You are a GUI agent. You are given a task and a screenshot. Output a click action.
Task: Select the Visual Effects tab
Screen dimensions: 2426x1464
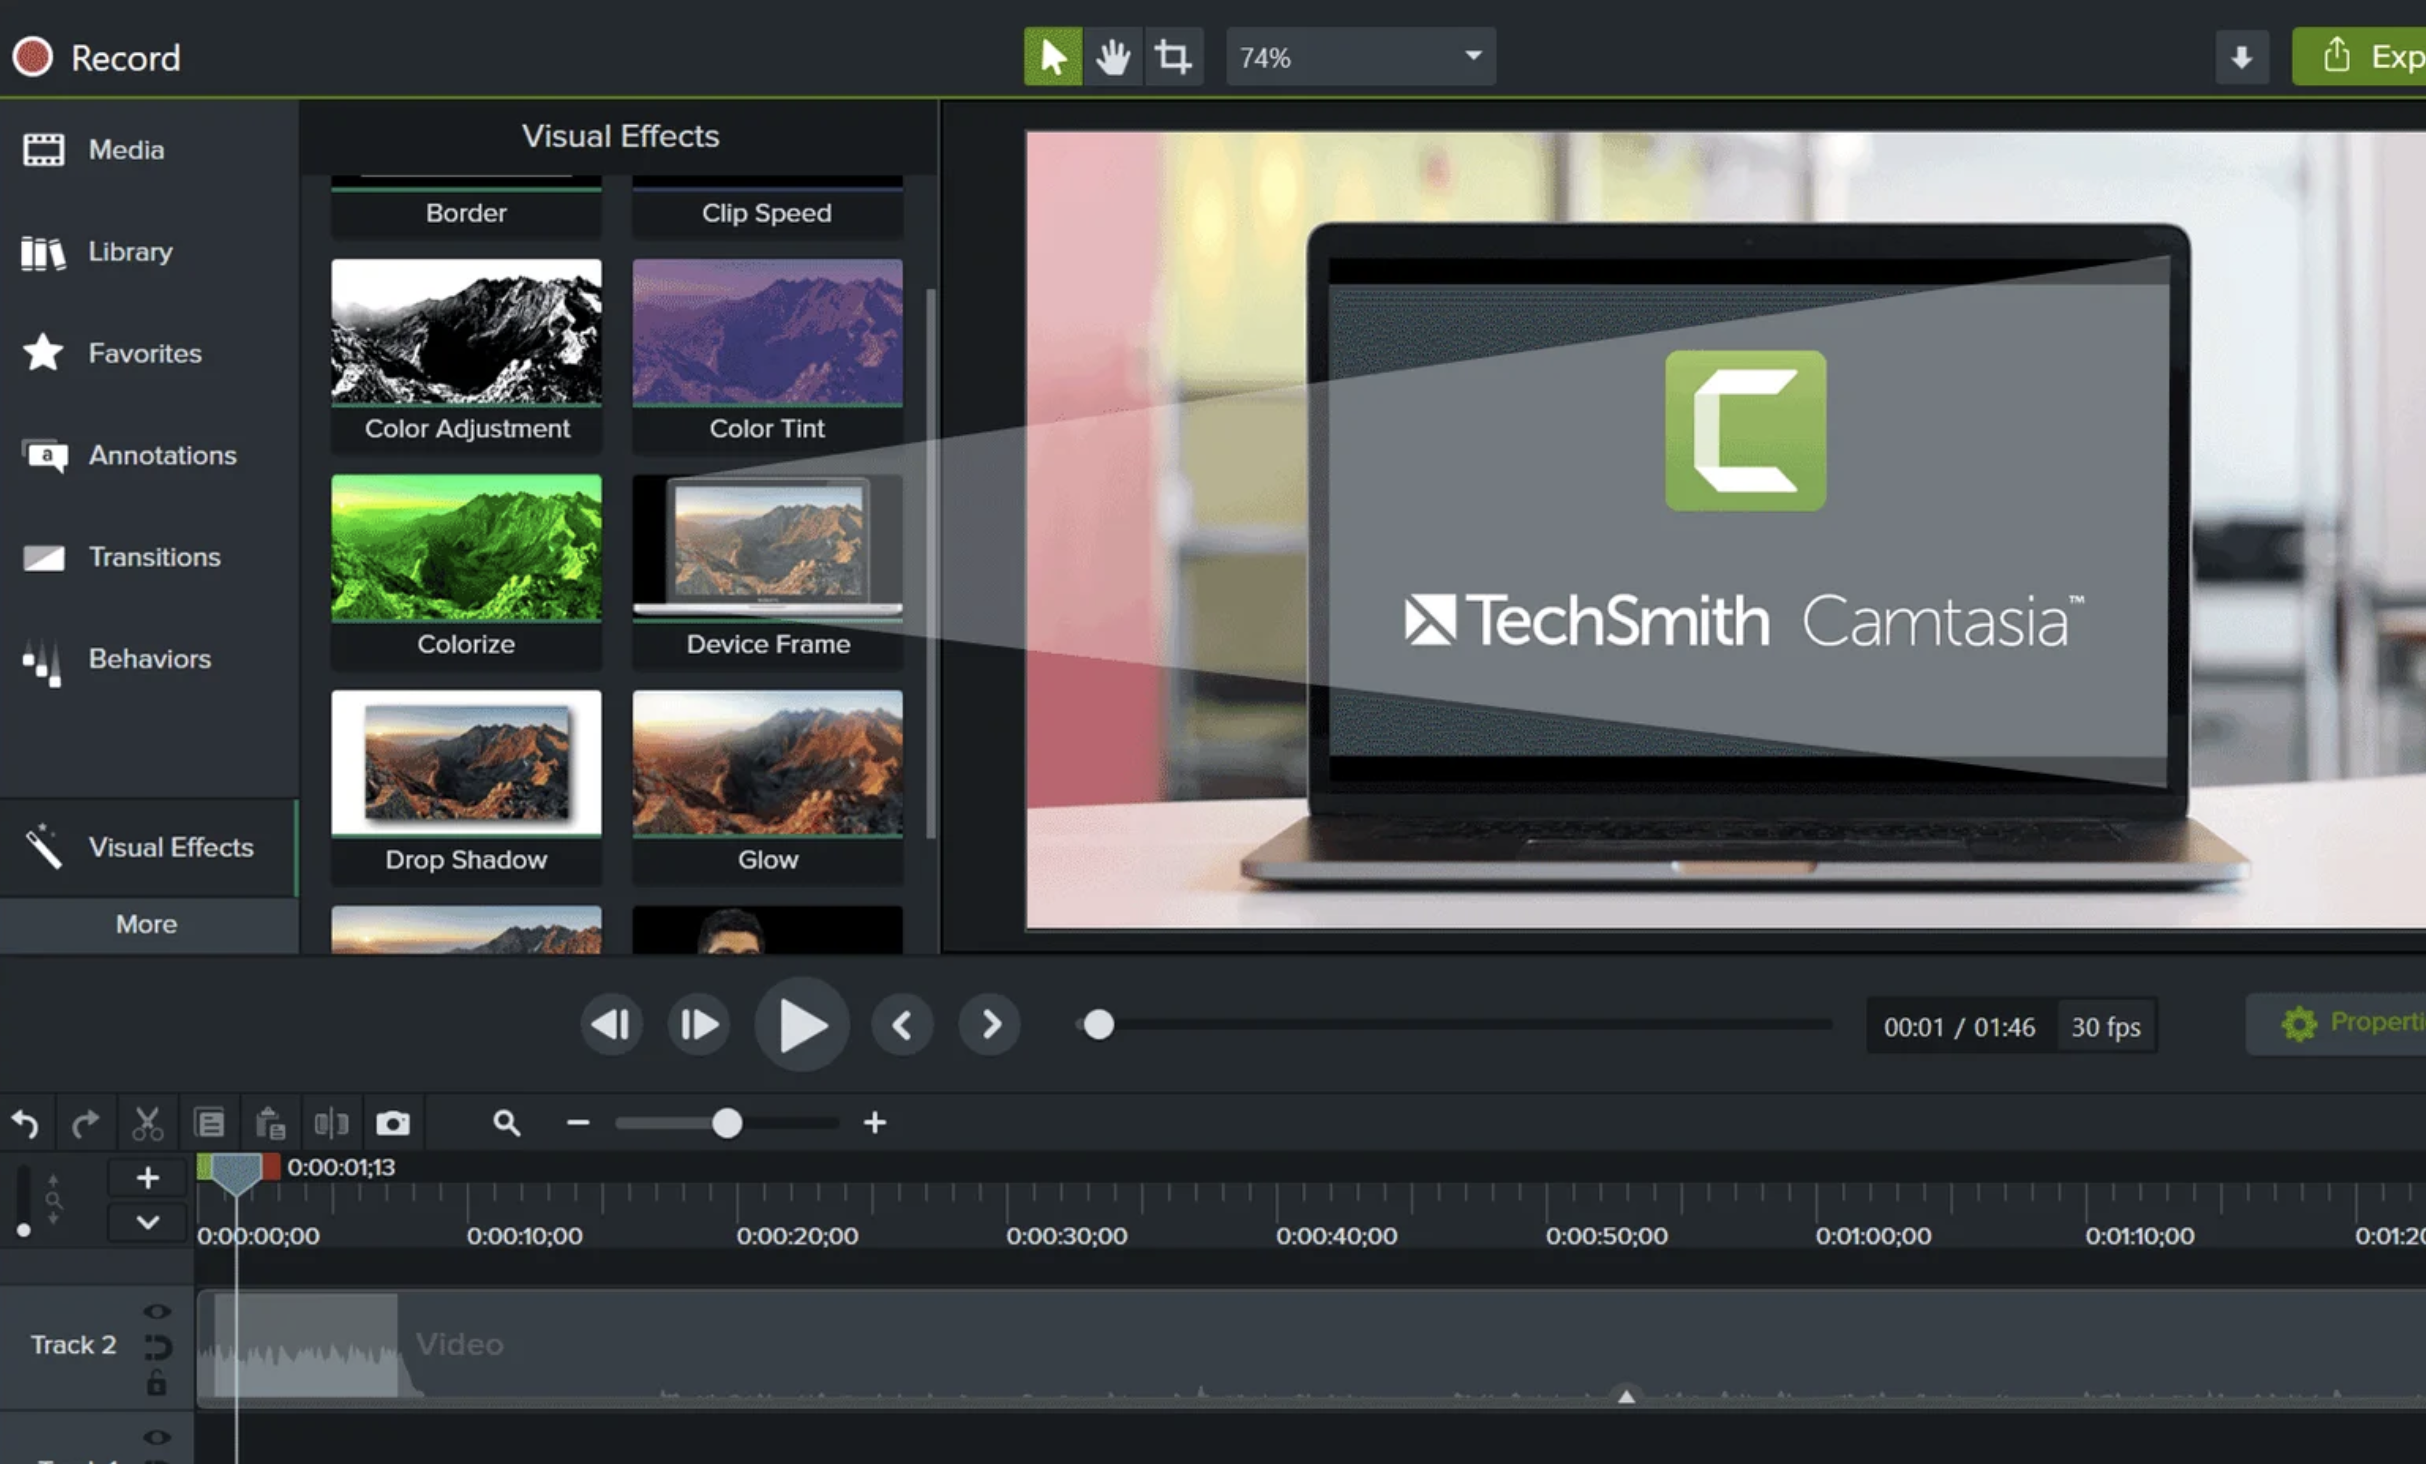[x=148, y=847]
